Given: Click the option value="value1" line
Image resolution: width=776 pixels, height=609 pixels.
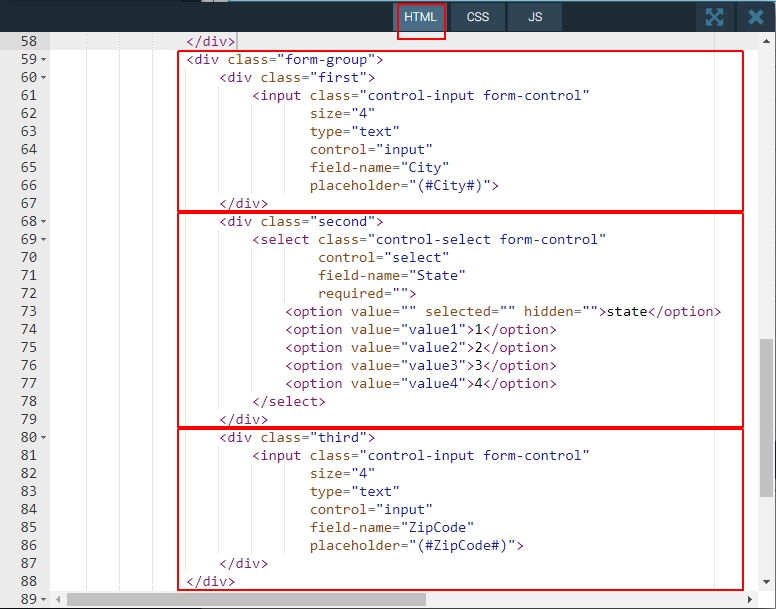Looking at the screenshot, I should [x=421, y=329].
